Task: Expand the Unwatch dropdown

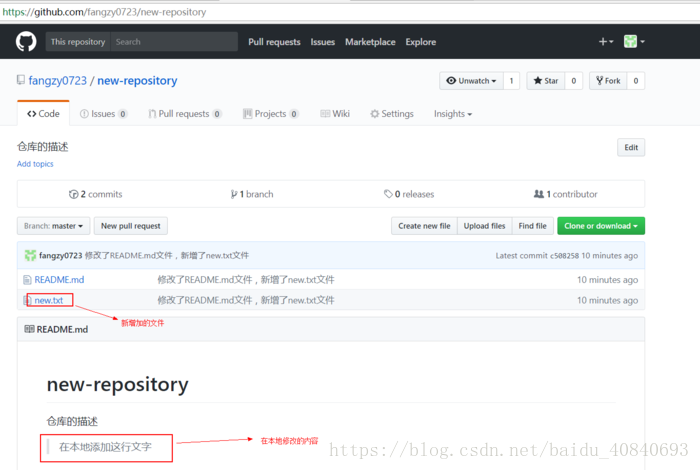Action: pyautogui.click(x=471, y=81)
